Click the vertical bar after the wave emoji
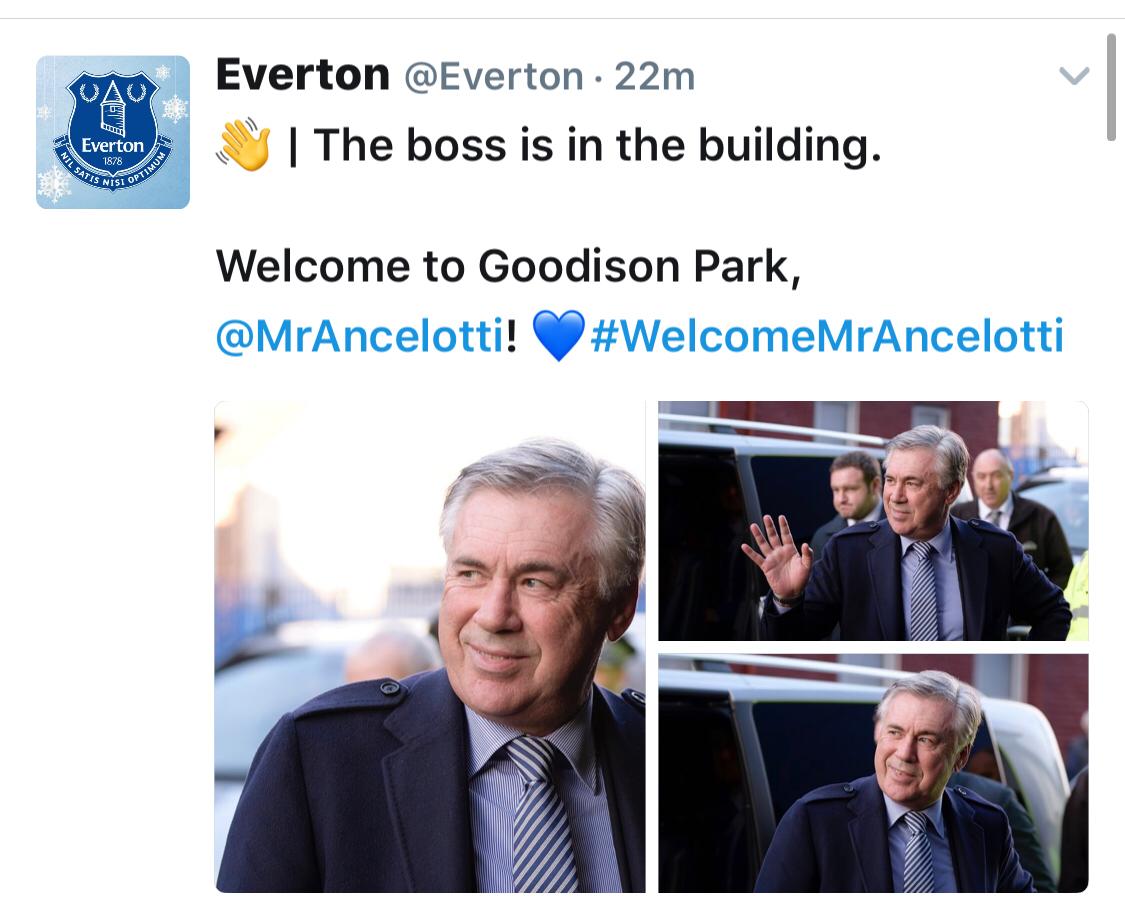This screenshot has height=901, width=1125. pyautogui.click(x=293, y=146)
